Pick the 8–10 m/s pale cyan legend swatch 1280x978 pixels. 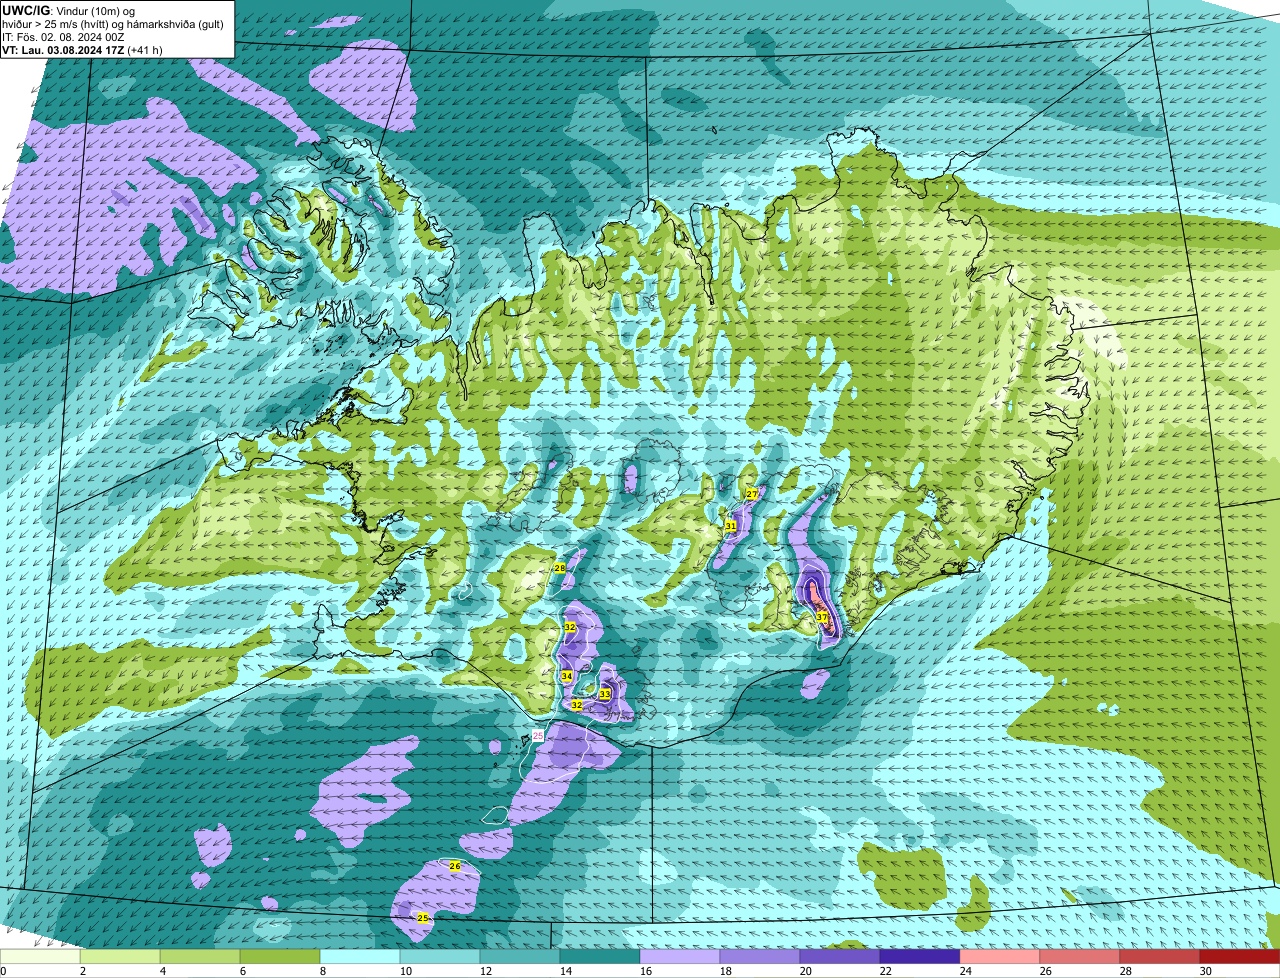[360, 956]
